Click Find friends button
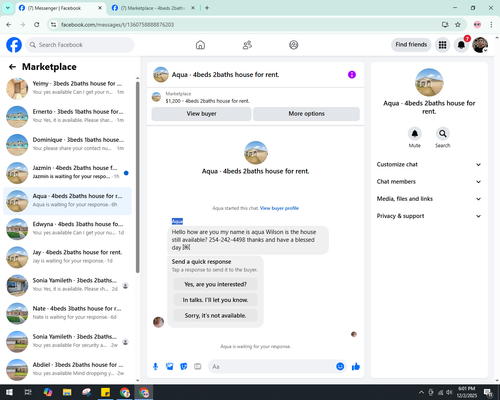Viewport: 500px width, 400px height. click(411, 45)
